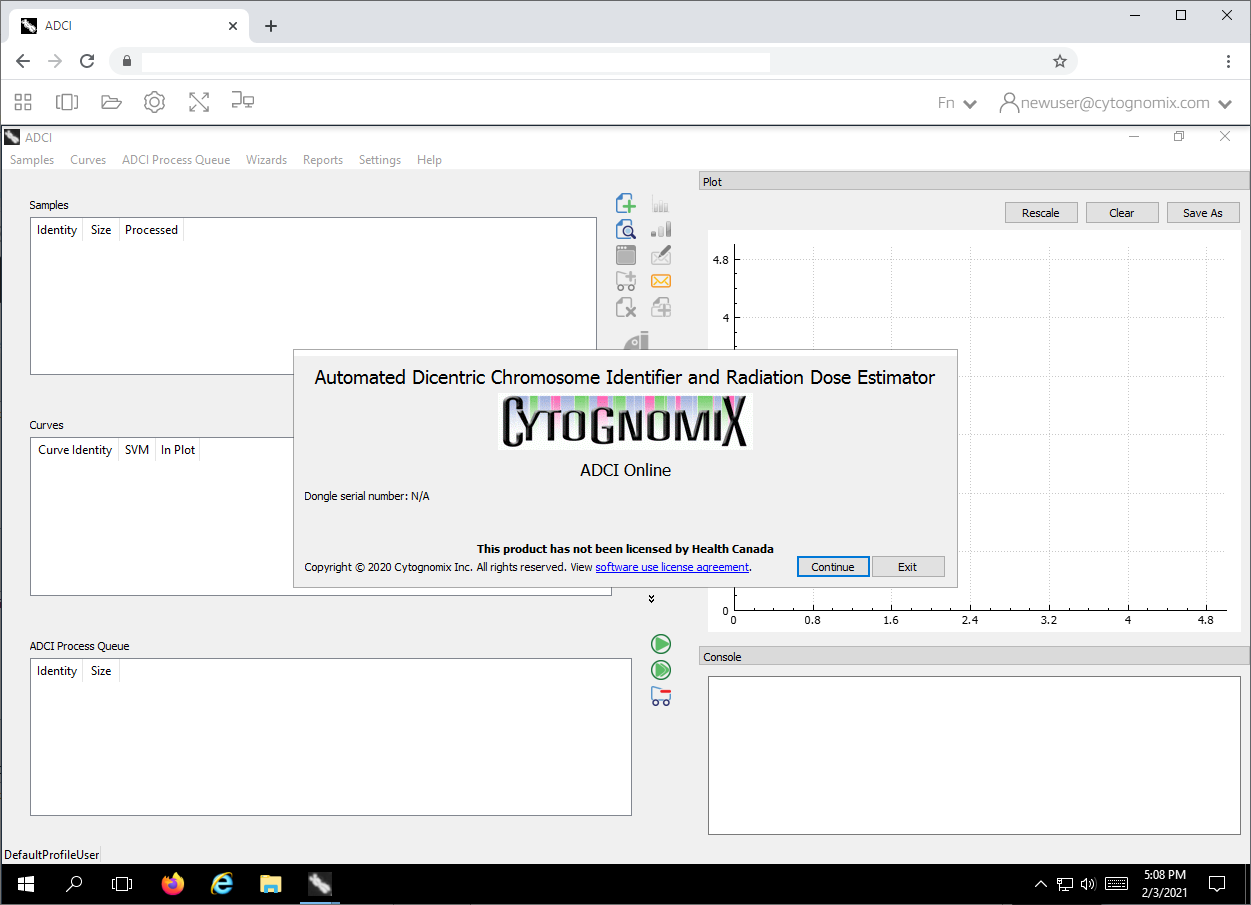This screenshot has width=1251, height=905.
Task: Open the newuser@cytognomix.com account dropdown
Action: [x=1116, y=103]
